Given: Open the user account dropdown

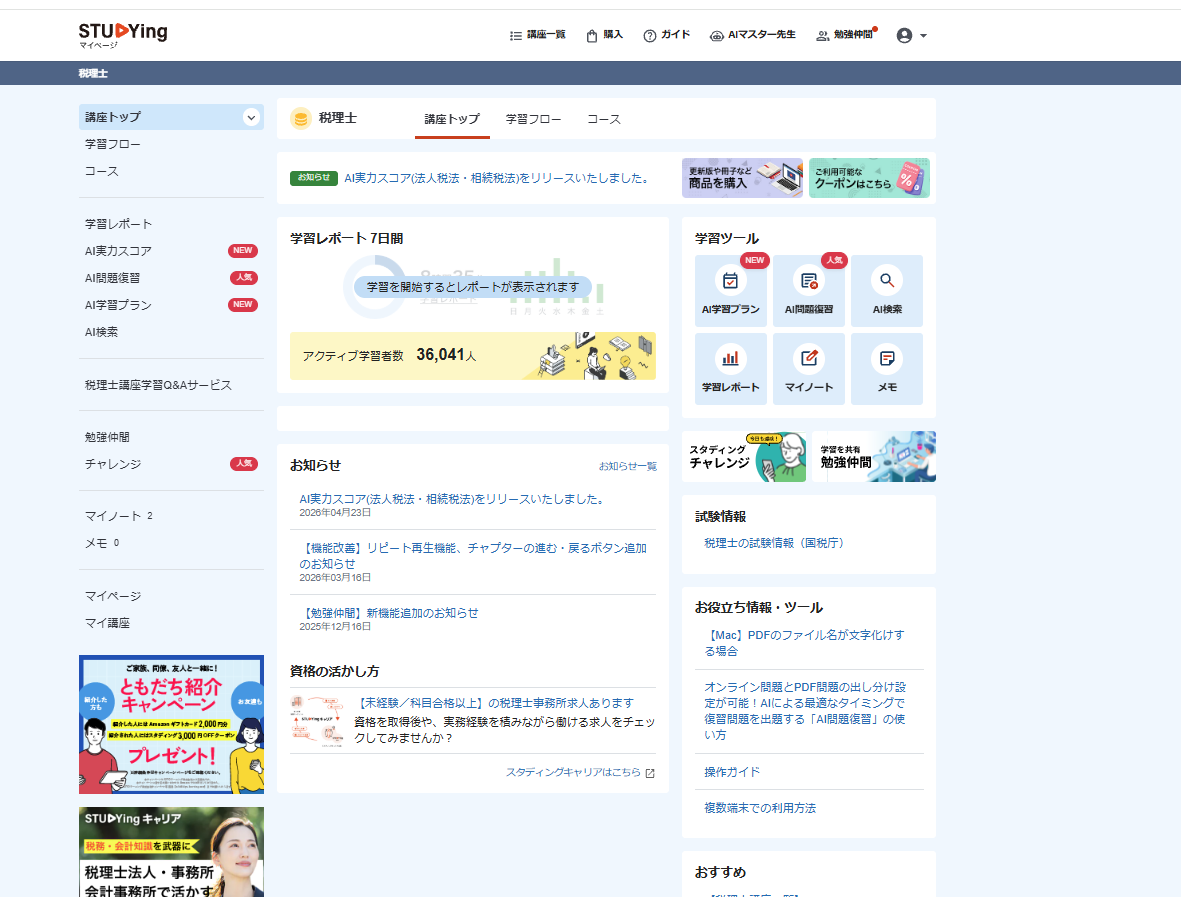Looking at the screenshot, I should 911,35.
